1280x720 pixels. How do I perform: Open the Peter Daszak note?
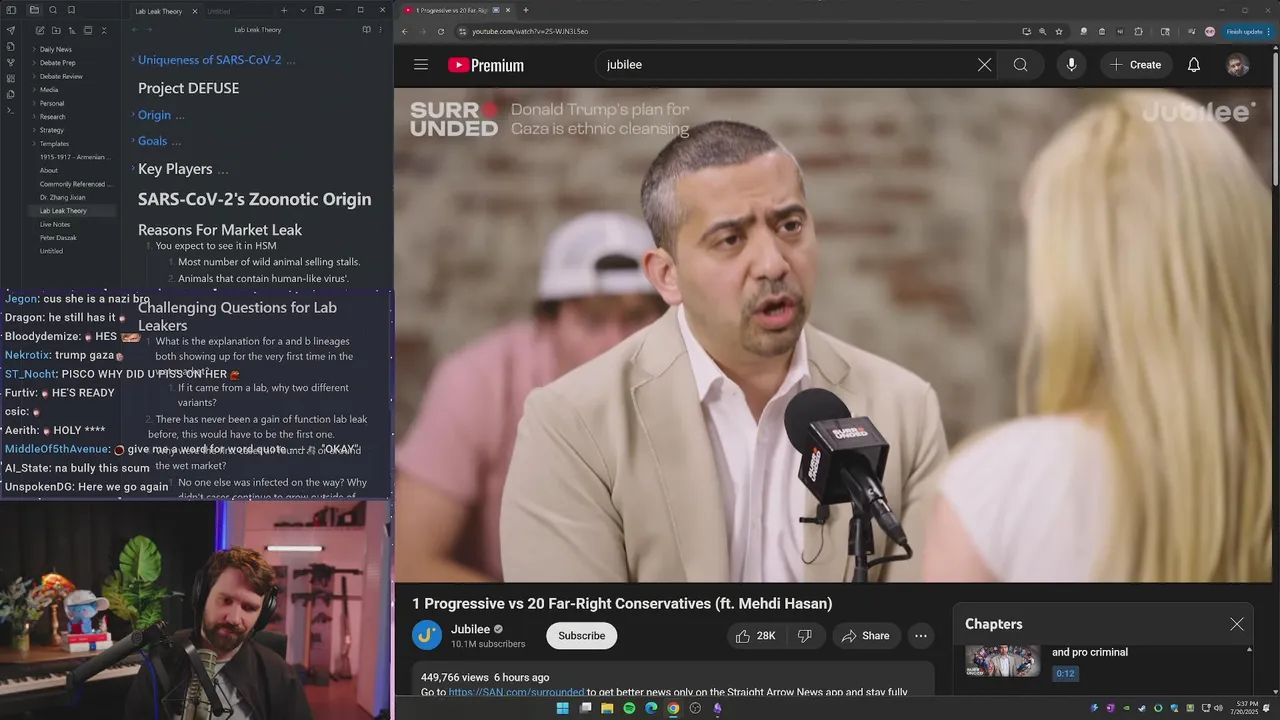pos(58,238)
